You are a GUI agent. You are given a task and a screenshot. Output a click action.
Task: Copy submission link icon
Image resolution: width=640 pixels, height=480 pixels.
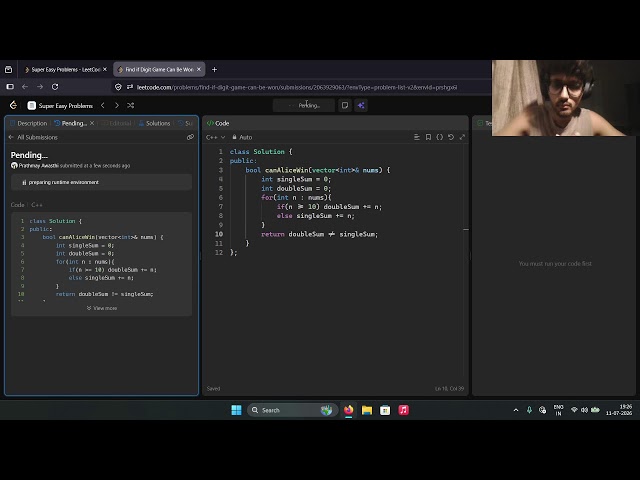click(190, 137)
